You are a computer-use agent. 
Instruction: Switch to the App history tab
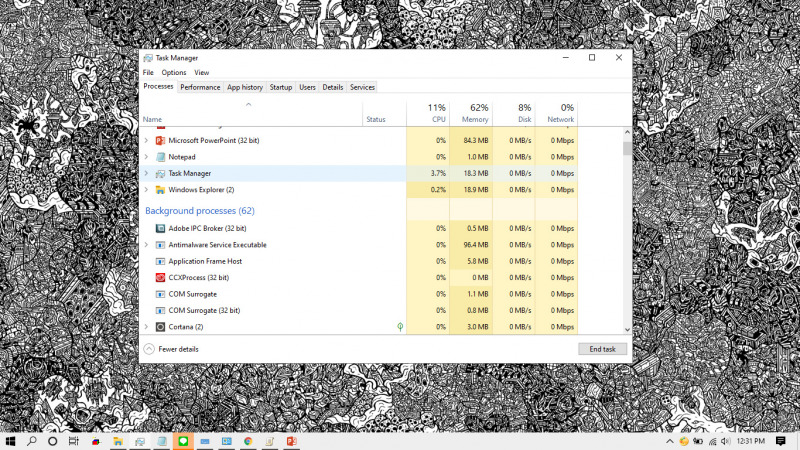click(245, 87)
